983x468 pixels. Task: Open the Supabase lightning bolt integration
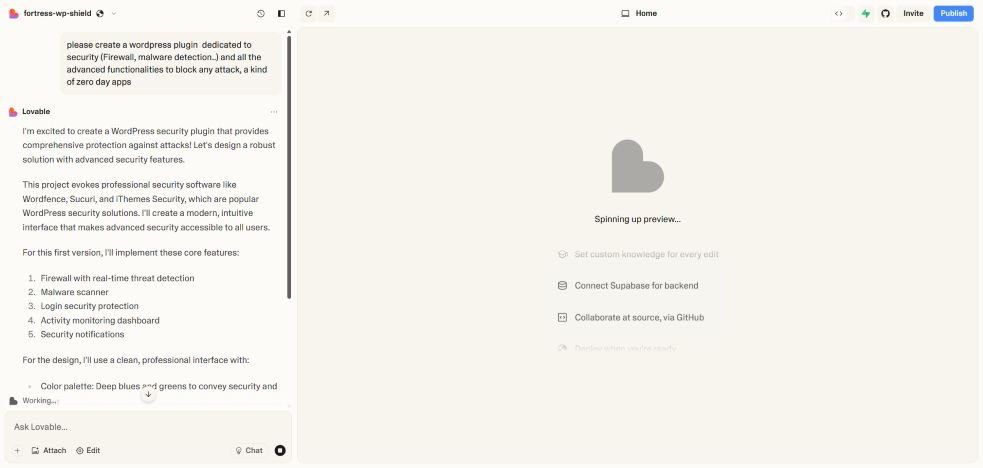click(x=866, y=13)
